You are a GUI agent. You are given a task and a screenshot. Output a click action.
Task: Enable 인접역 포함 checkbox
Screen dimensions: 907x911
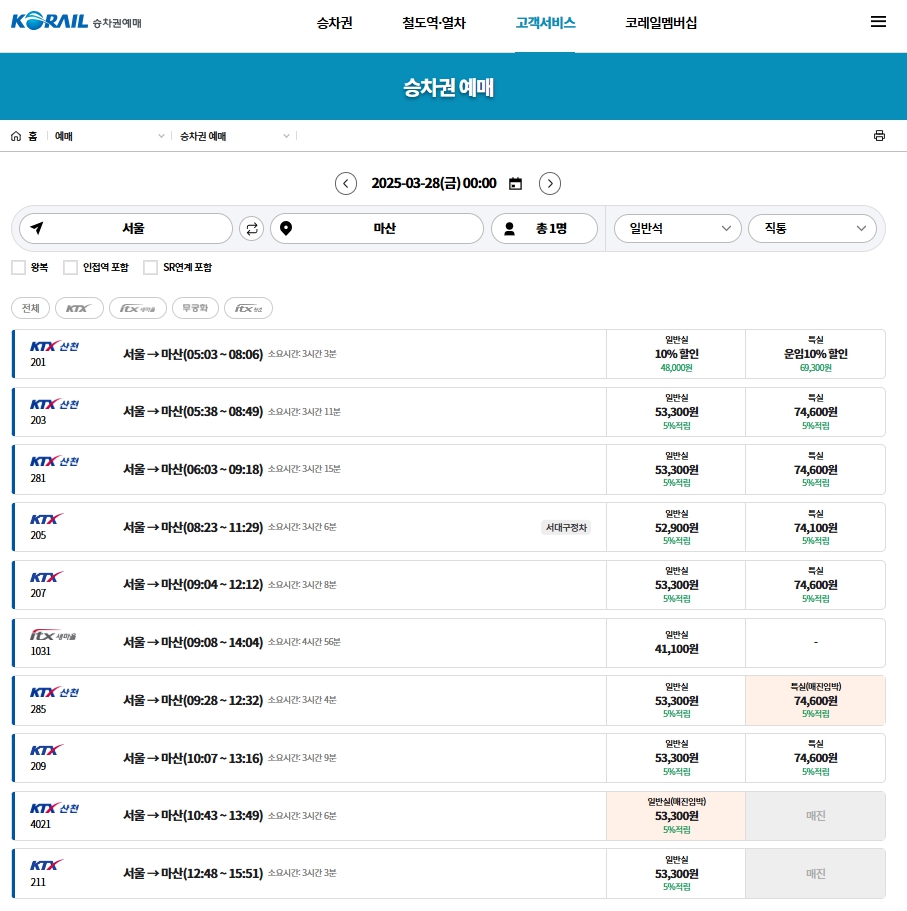coord(70,267)
